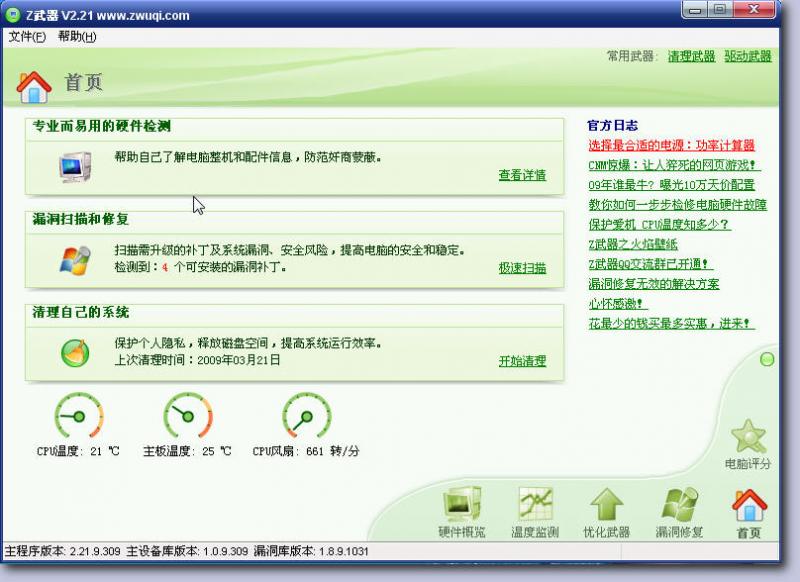Click the small green circle button at right edge

pyautogui.click(x=767, y=360)
